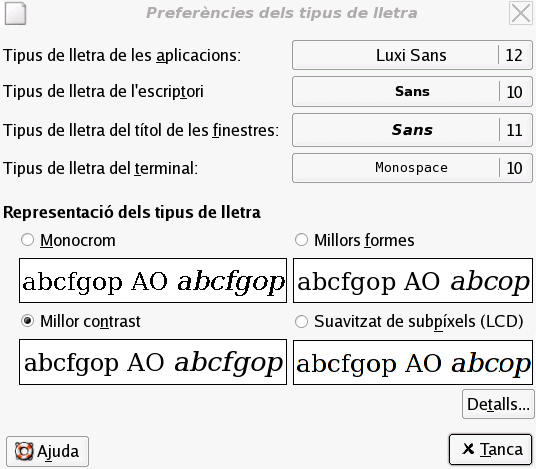Open the Luxi Sans application font chooser

point(412,55)
